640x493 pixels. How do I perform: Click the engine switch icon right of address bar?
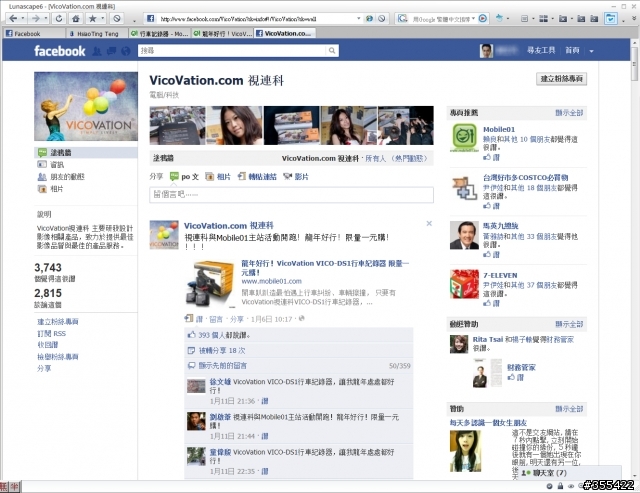pos(369,18)
